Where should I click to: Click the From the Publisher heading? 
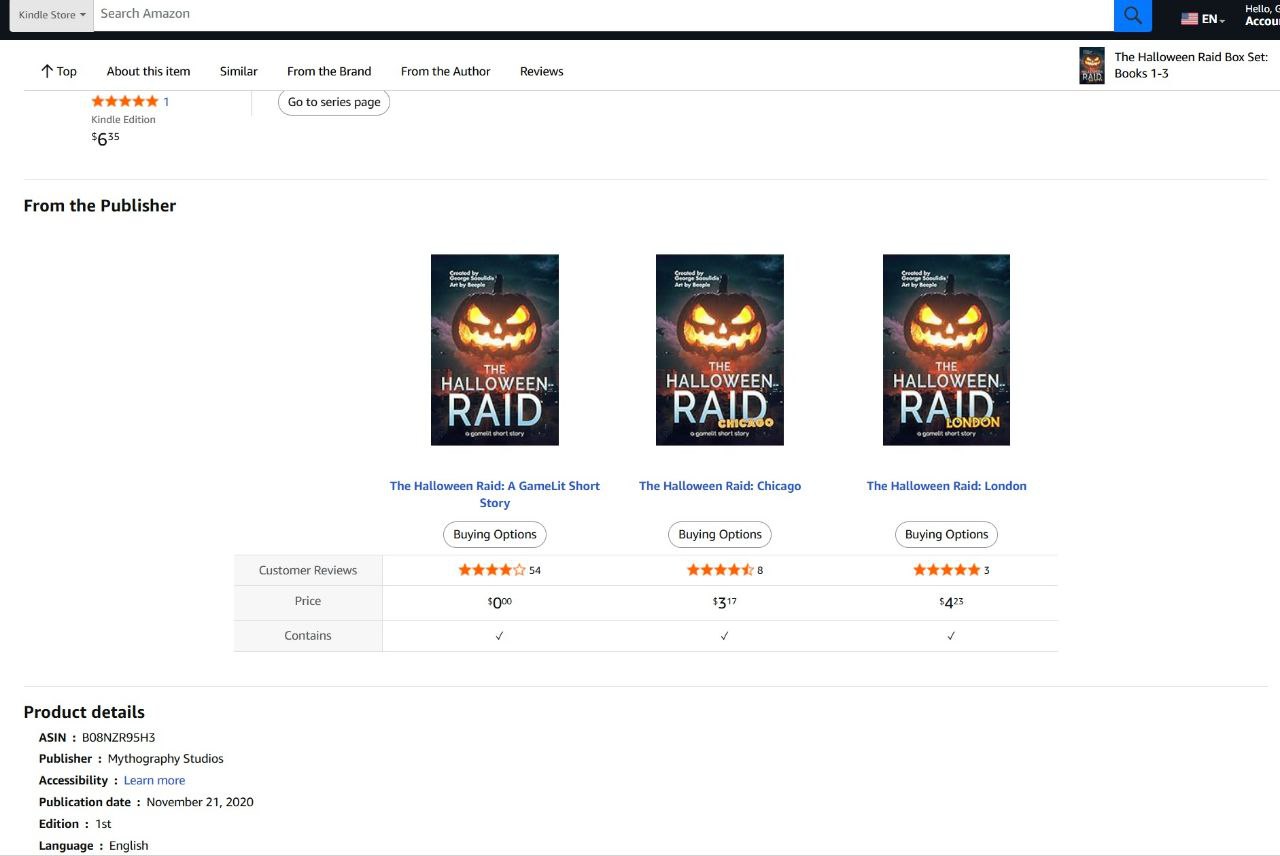pyautogui.click(x=100, y=205)
